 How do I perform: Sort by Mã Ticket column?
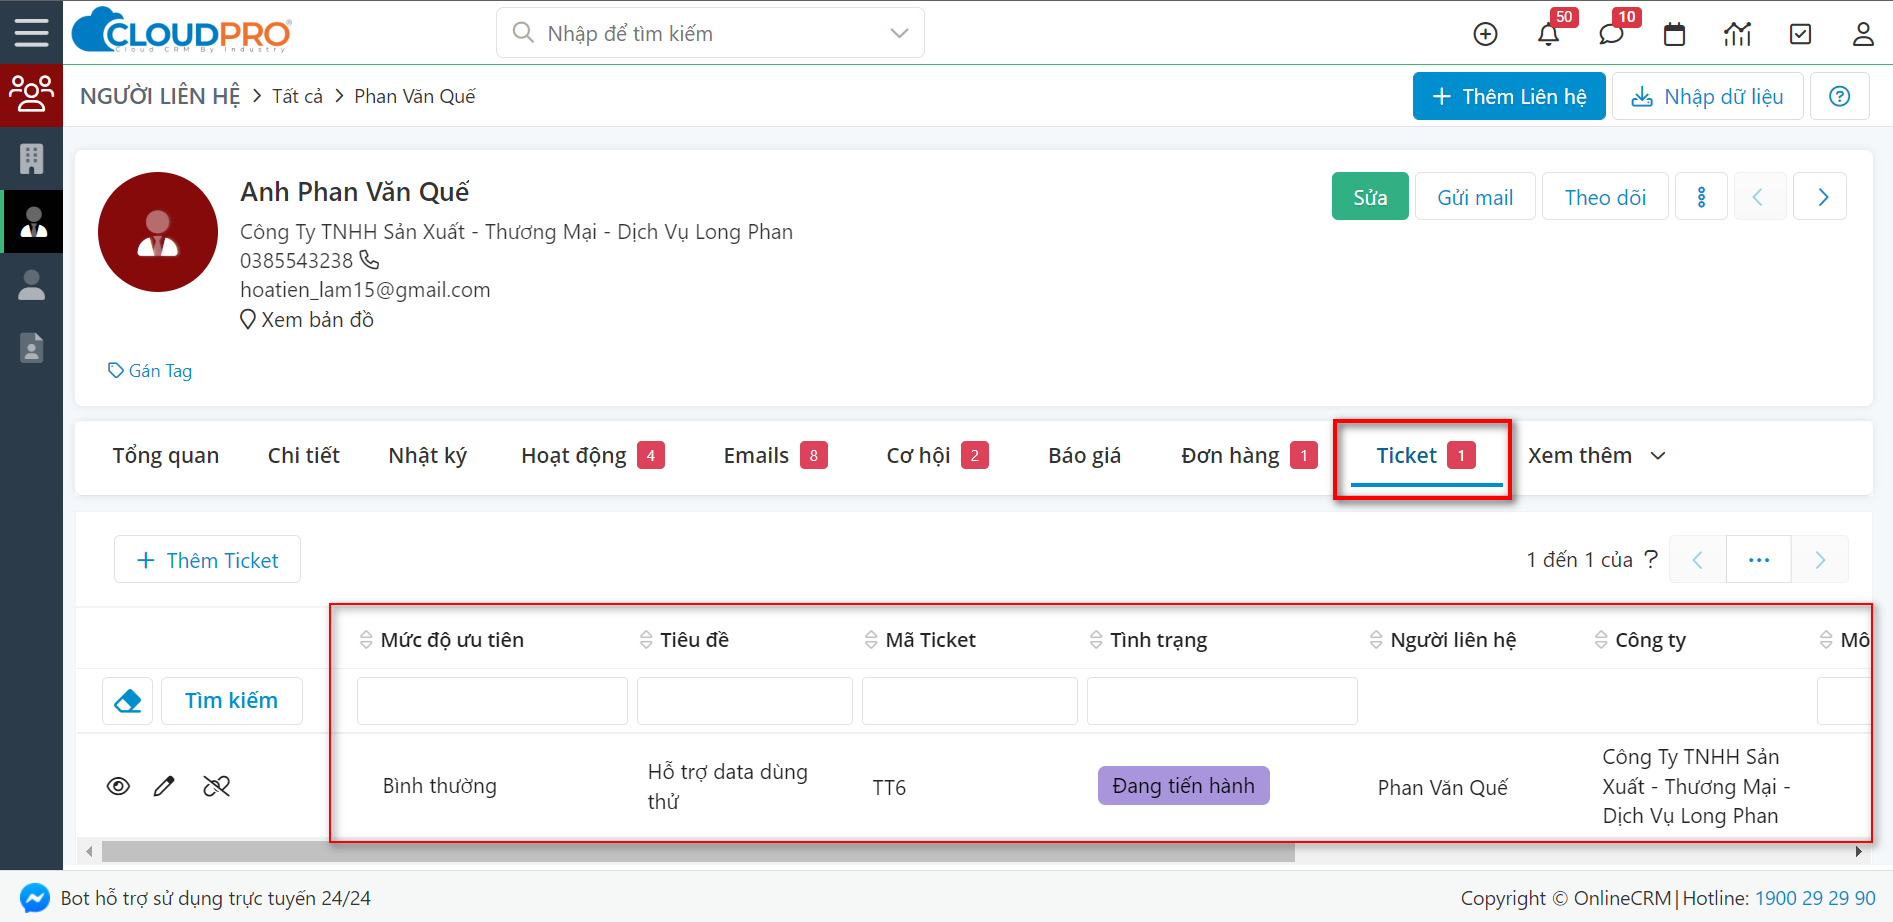click(x=920, y=640)
